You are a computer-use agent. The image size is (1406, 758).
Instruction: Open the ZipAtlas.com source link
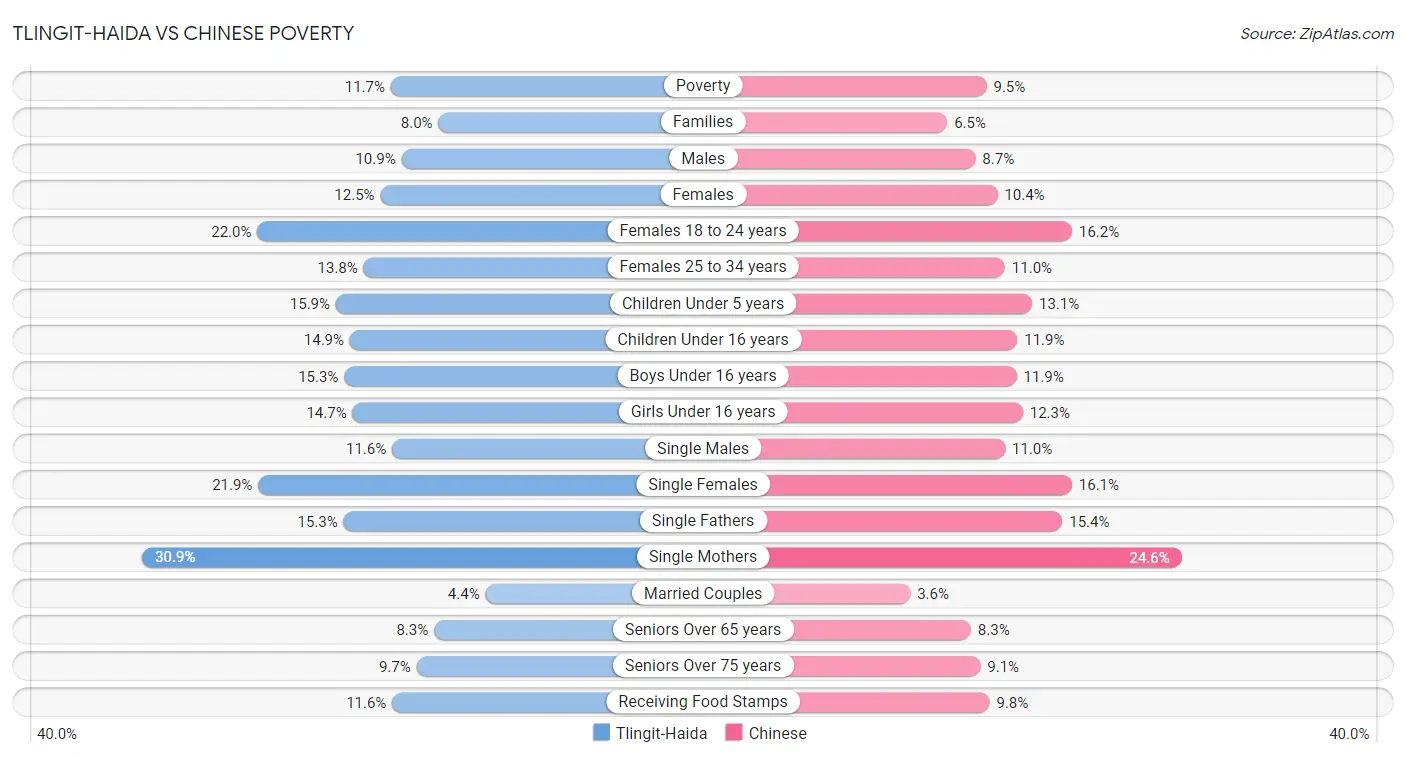[x=1317, y=33]
